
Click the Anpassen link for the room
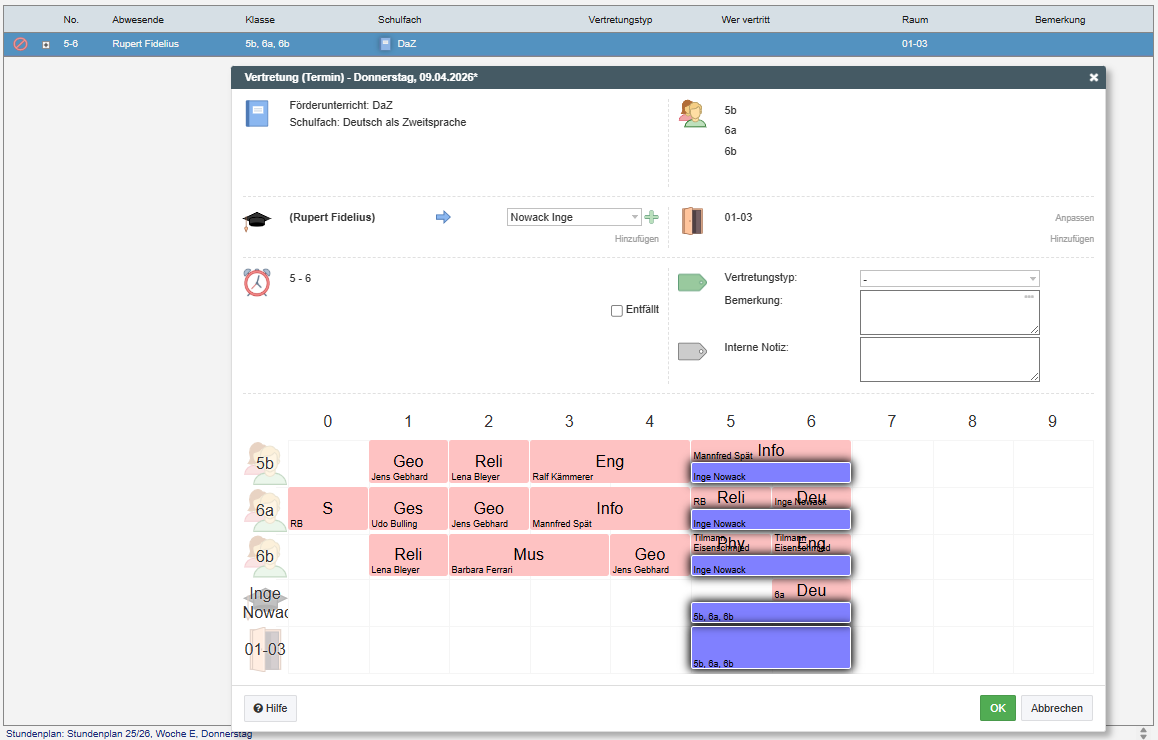[x=1074, y=218]
